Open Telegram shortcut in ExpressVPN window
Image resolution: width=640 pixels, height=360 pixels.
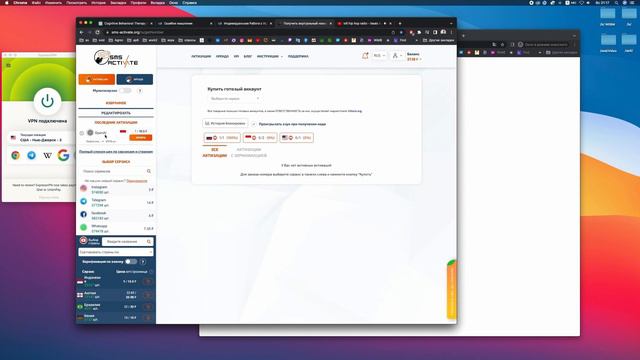pyautogui.click(x=31, y=156)
